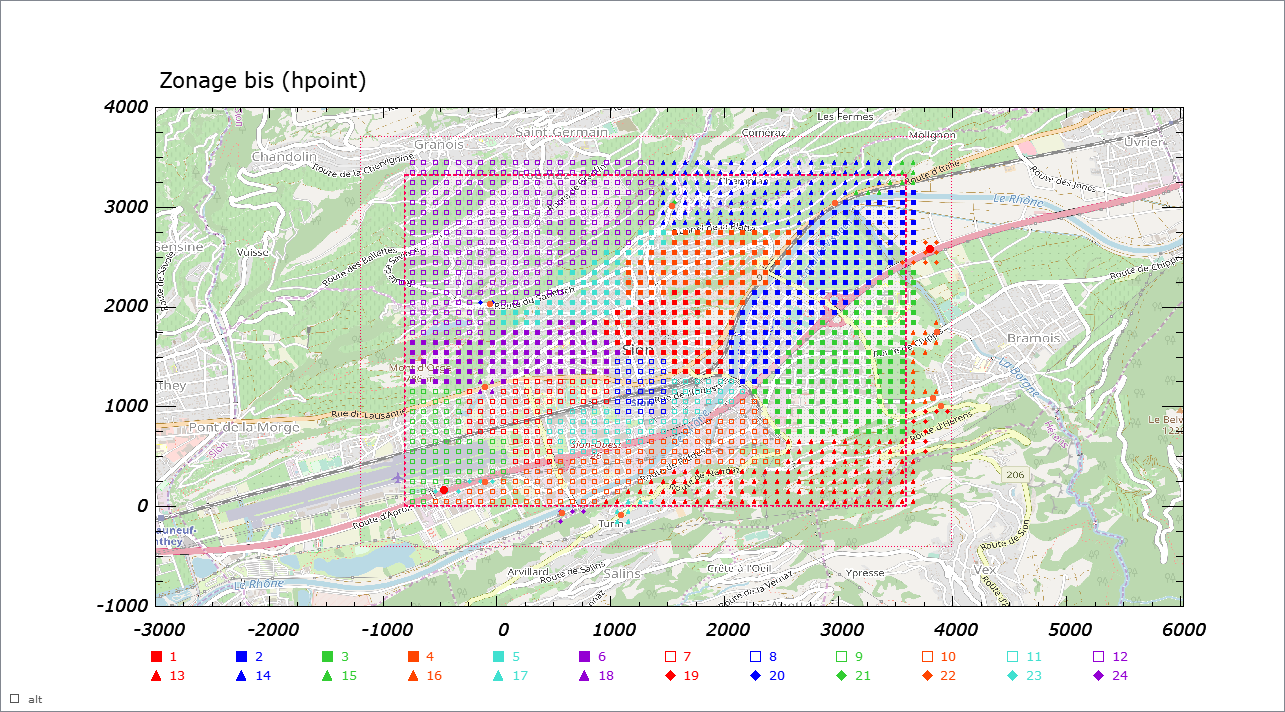Click the Zonage bis (hpoint) plot title
Screen dimensions: 1285x712
[x=265, y=81]
